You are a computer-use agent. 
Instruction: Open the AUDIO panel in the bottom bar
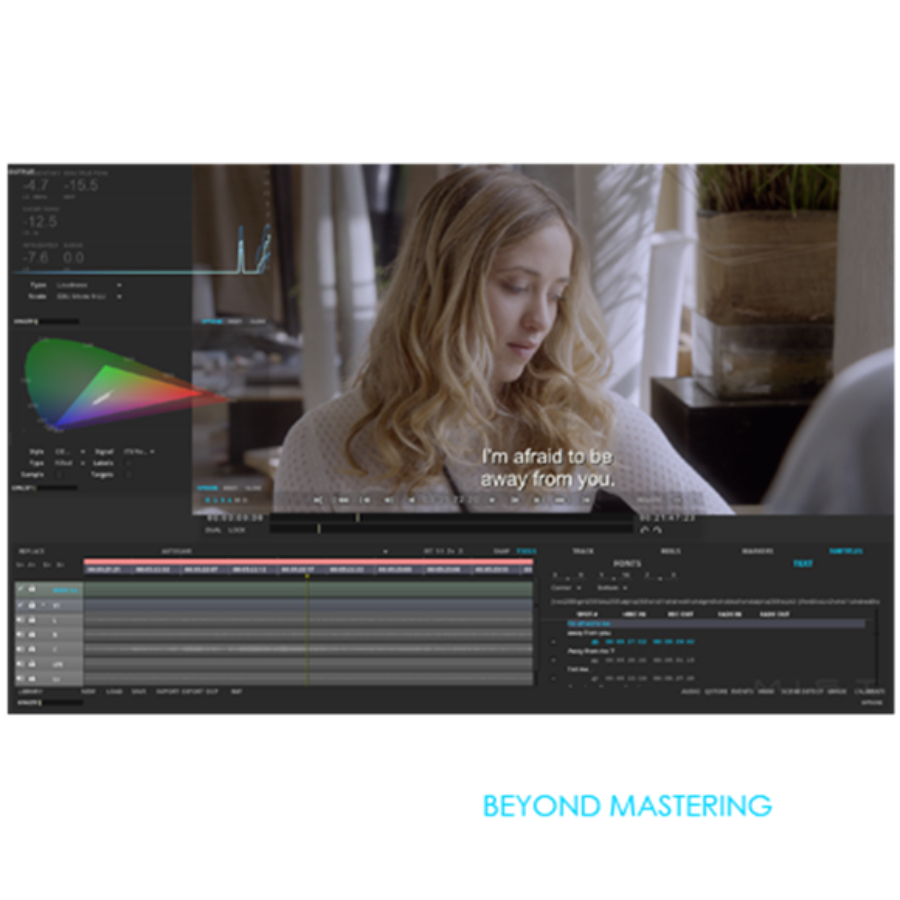pos(690,692)
